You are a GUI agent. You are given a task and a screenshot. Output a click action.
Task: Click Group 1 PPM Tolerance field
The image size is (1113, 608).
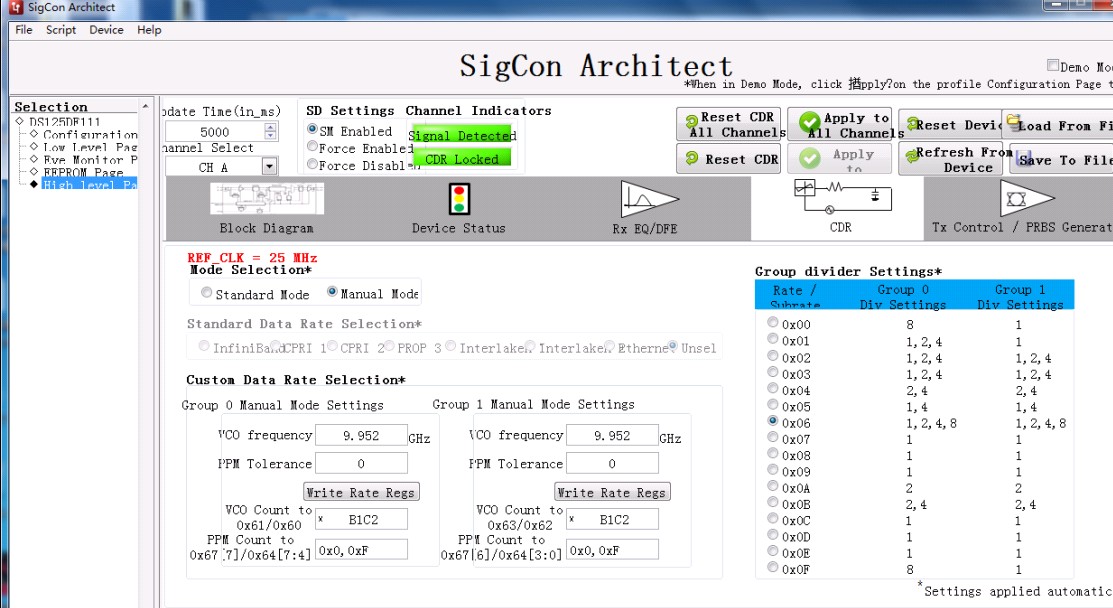pos(613,463)
